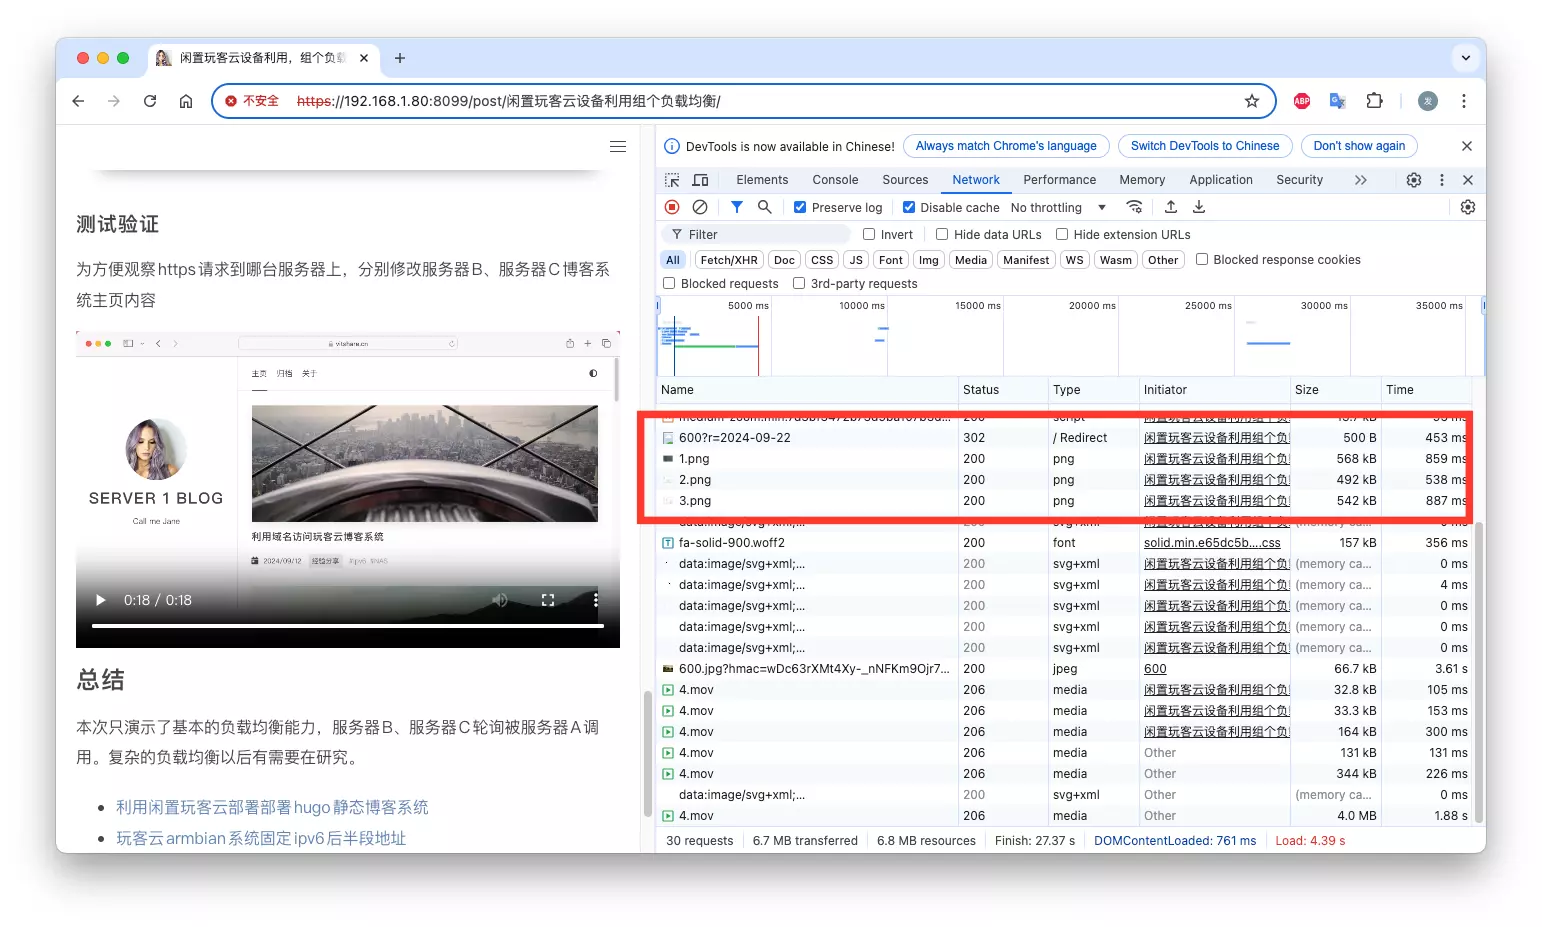Switch to the Elements tab
This screenshot has width=1542, height=927.
coord(762,180)
